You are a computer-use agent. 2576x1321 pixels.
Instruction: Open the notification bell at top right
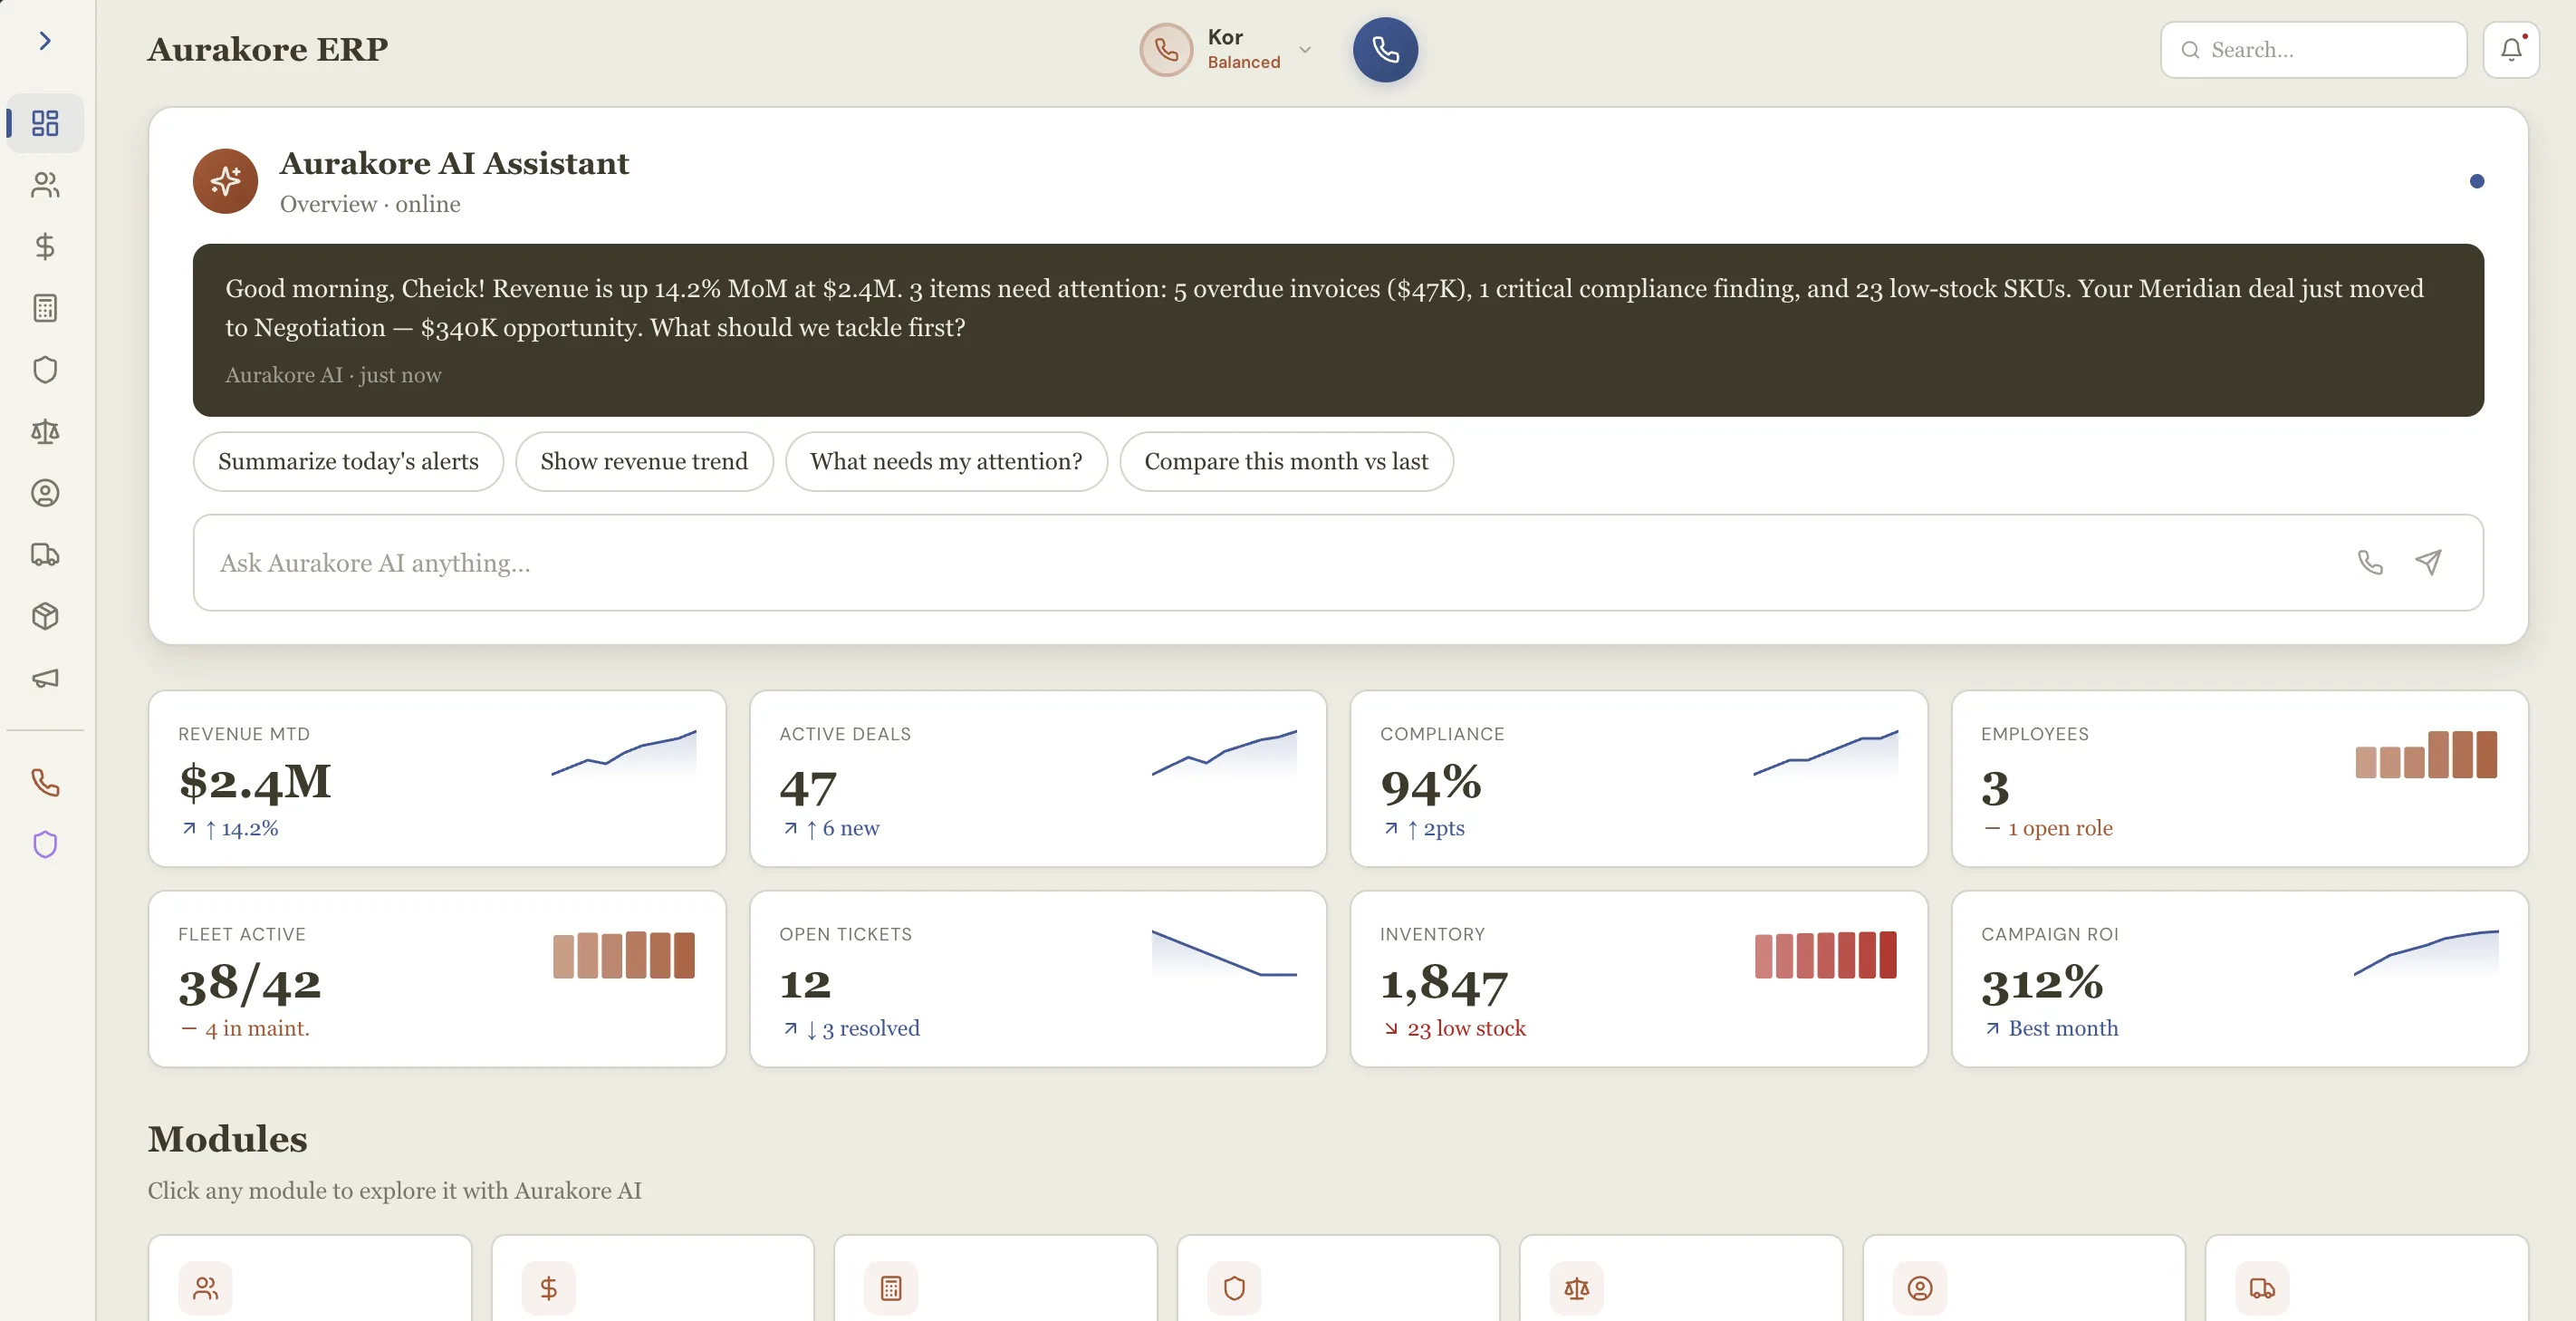click(x=2510, y=49)
